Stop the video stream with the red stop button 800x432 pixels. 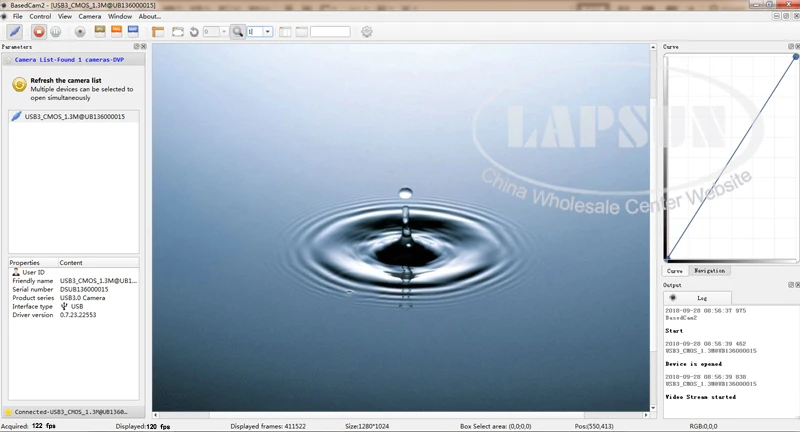tap(39, 32)
